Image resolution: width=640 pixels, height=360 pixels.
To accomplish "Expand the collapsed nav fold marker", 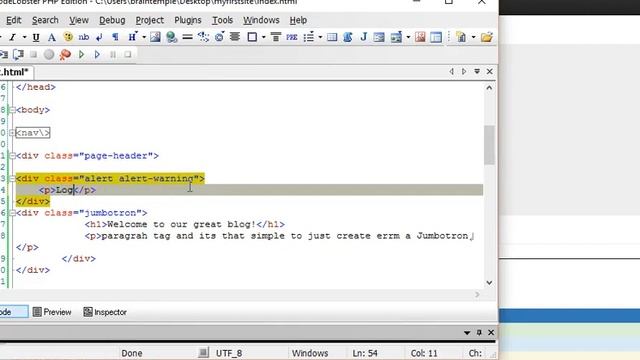I will click(12, 133).
